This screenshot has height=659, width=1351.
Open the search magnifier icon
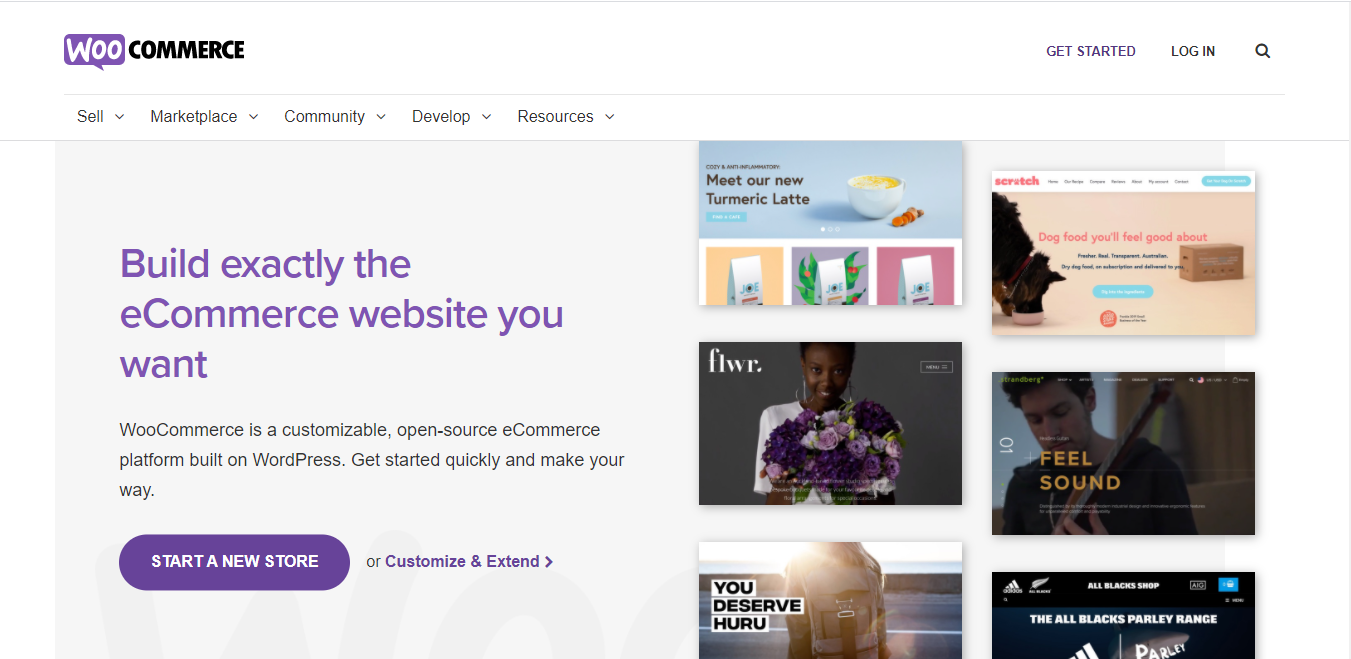point(1263,51)
